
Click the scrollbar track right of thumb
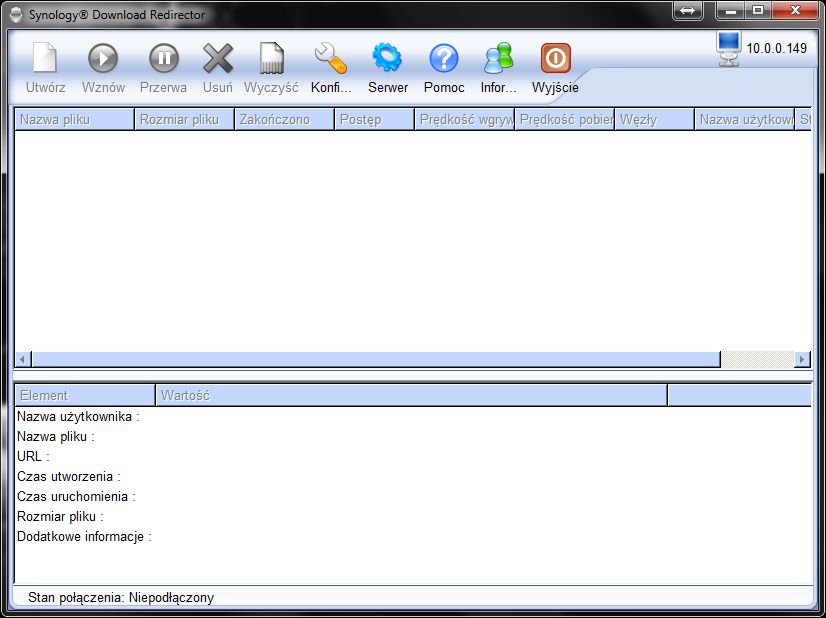(757, 359)
